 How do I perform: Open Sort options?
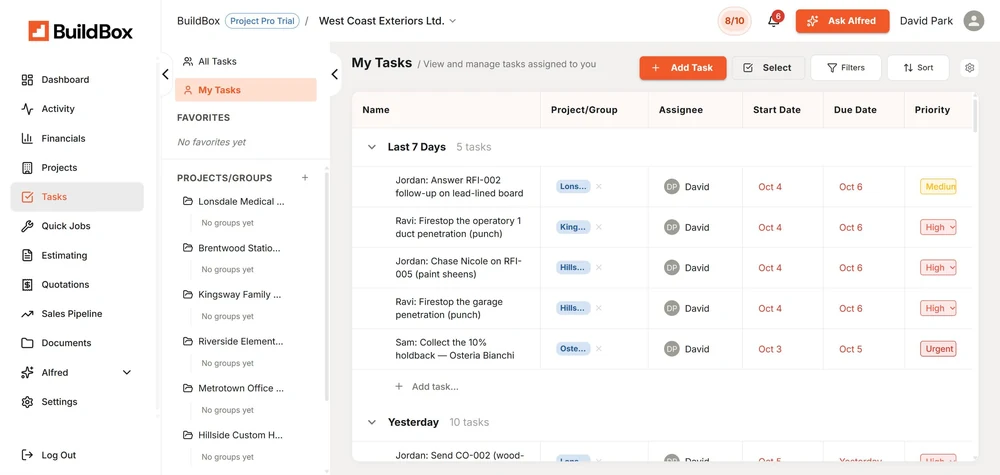click(918, 68)
